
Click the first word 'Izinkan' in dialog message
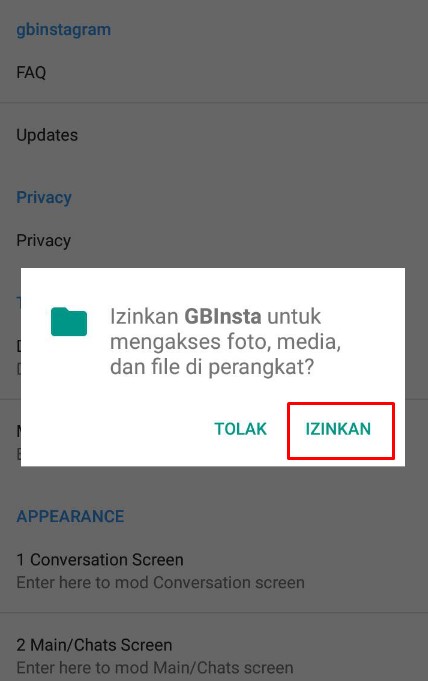[x=144, y=316]
